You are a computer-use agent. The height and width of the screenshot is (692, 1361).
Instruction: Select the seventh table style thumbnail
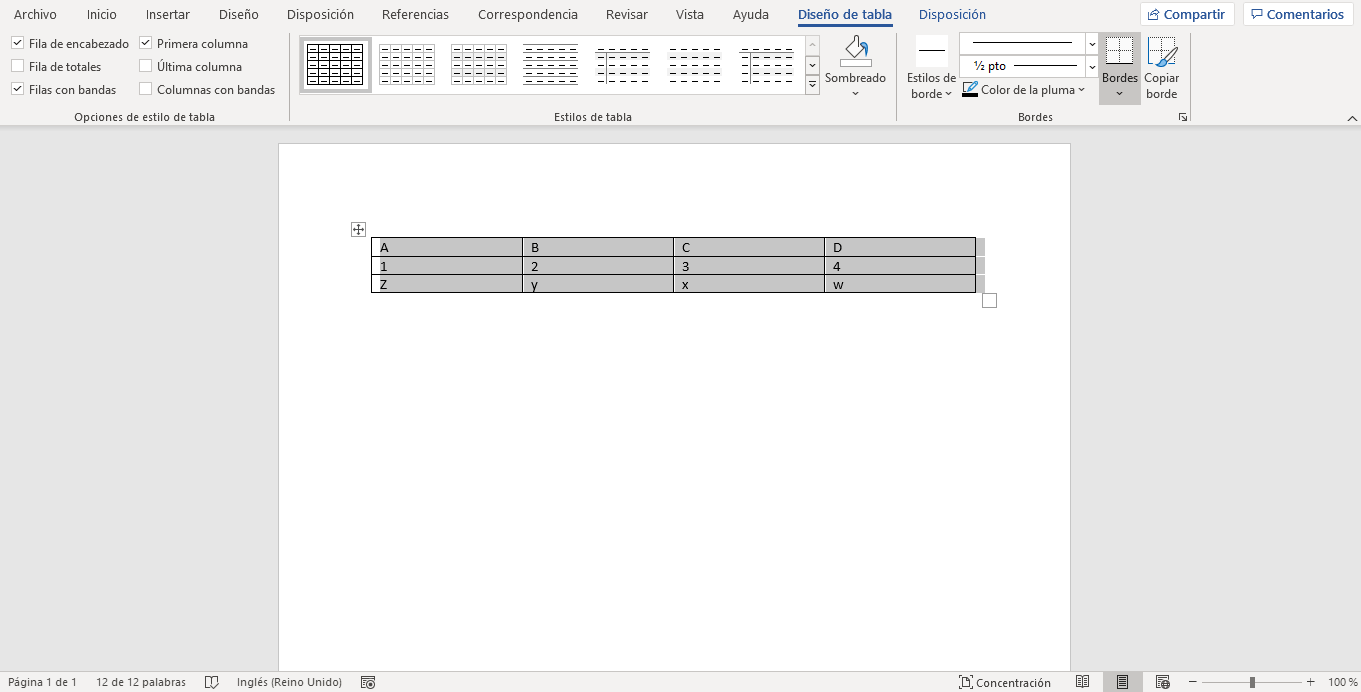point(767,65)
